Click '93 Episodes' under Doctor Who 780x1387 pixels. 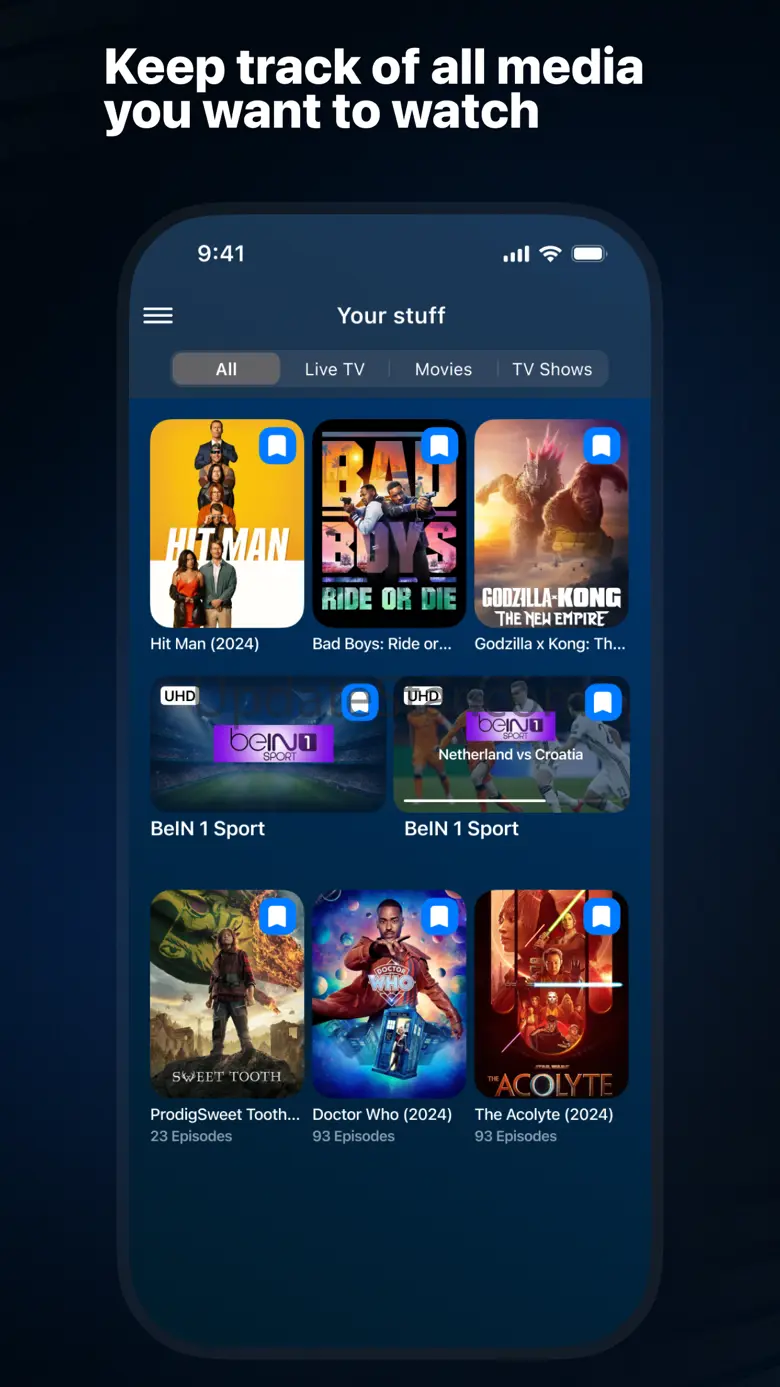[353, 1136]
